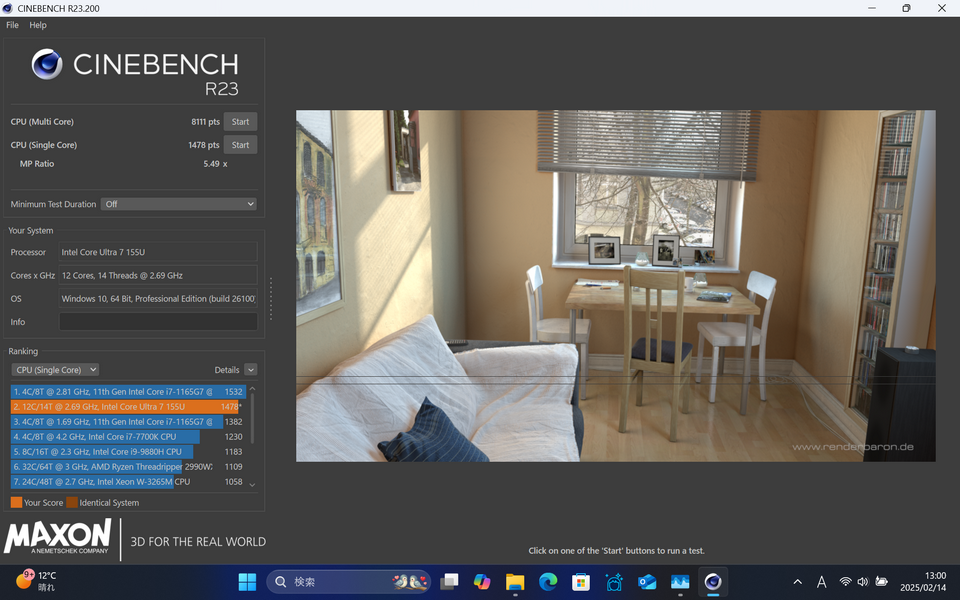Click Cinebench icon on taskbar

point(713,582)
